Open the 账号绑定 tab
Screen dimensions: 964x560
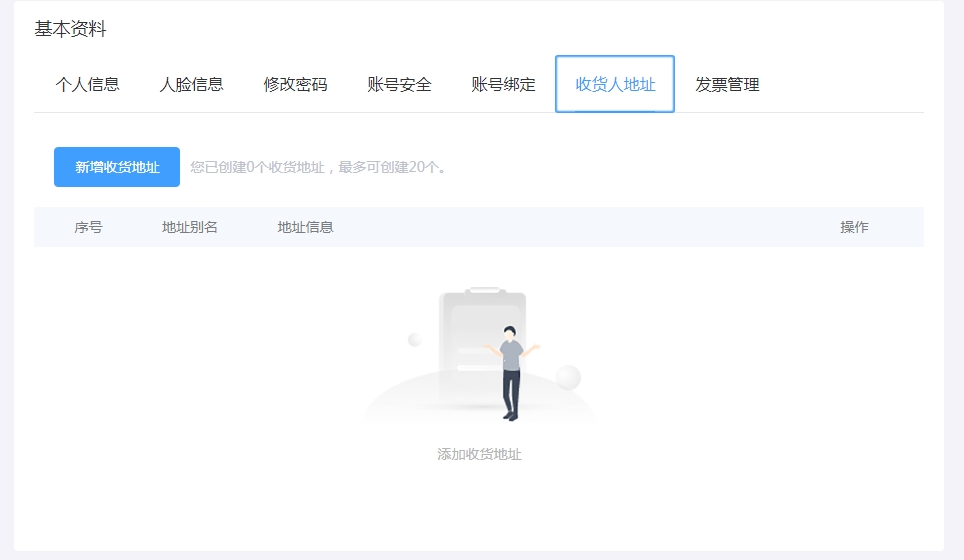tap(503, 84)
